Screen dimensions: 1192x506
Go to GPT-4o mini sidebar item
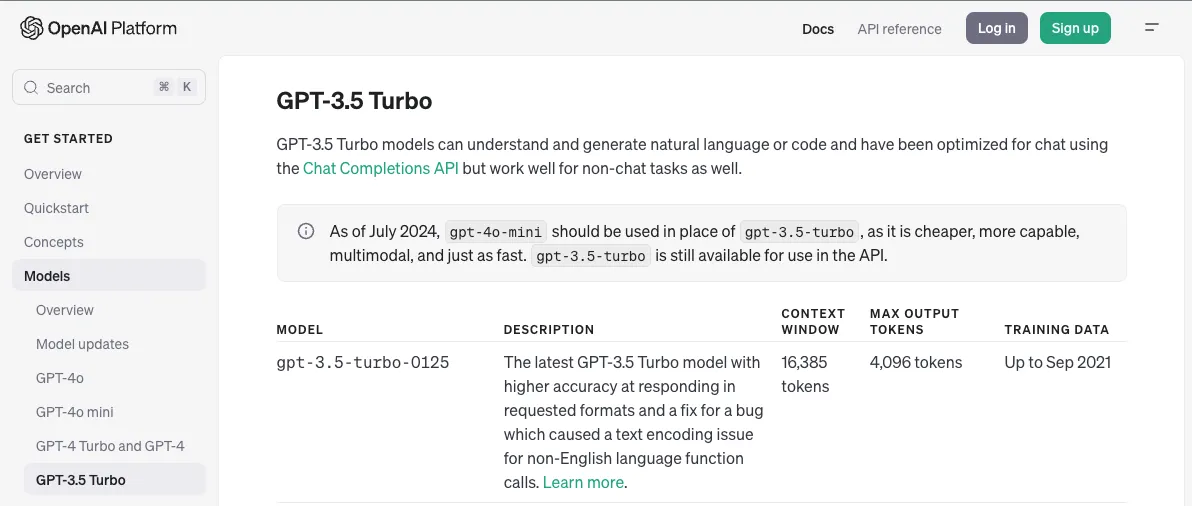[74, 412]
